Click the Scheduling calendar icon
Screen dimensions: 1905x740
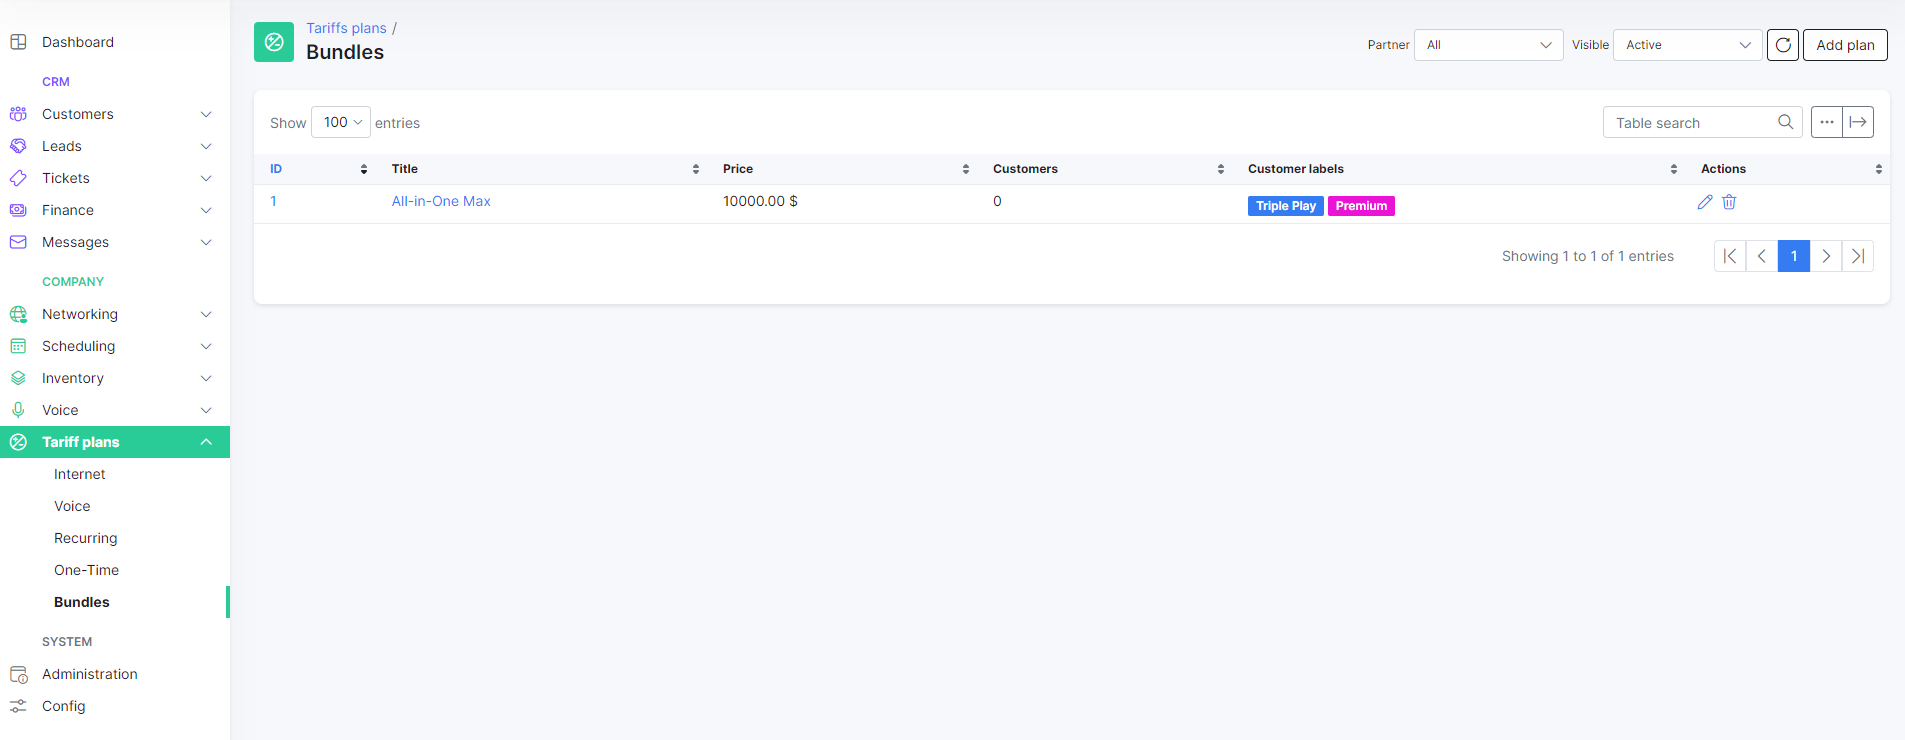(x=18, y=346)
